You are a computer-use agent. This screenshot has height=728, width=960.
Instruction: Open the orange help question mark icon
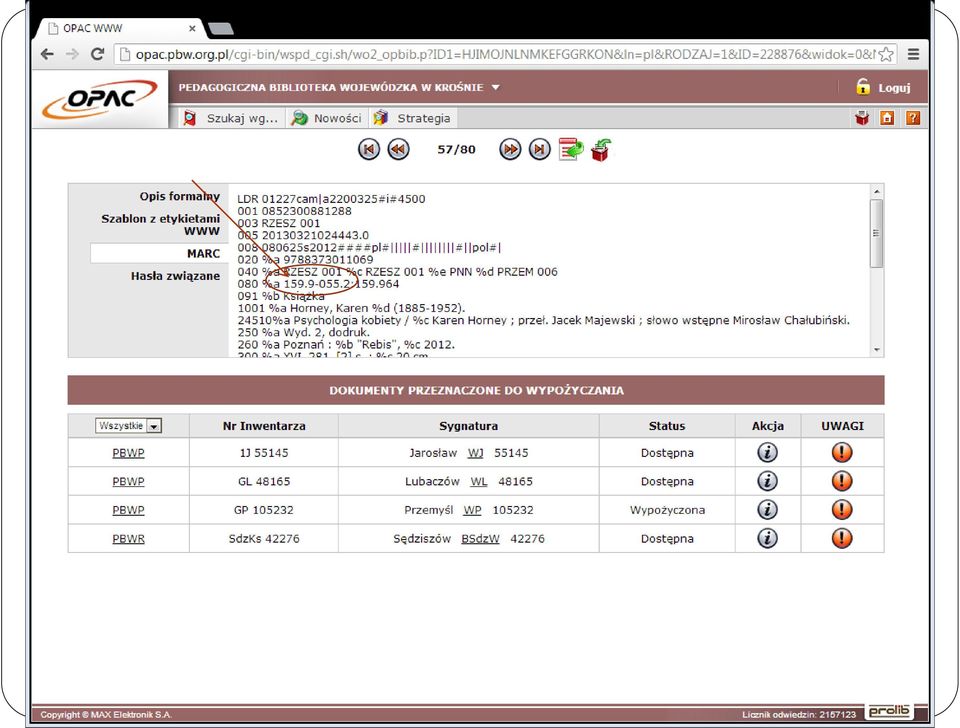912,118
